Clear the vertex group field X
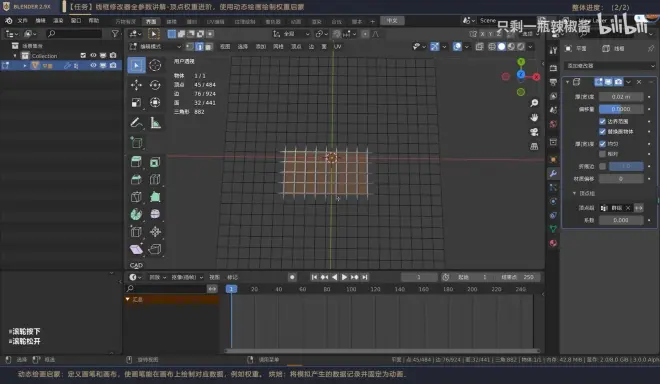This screenshot has height=384, width=660. pos(628,208)
